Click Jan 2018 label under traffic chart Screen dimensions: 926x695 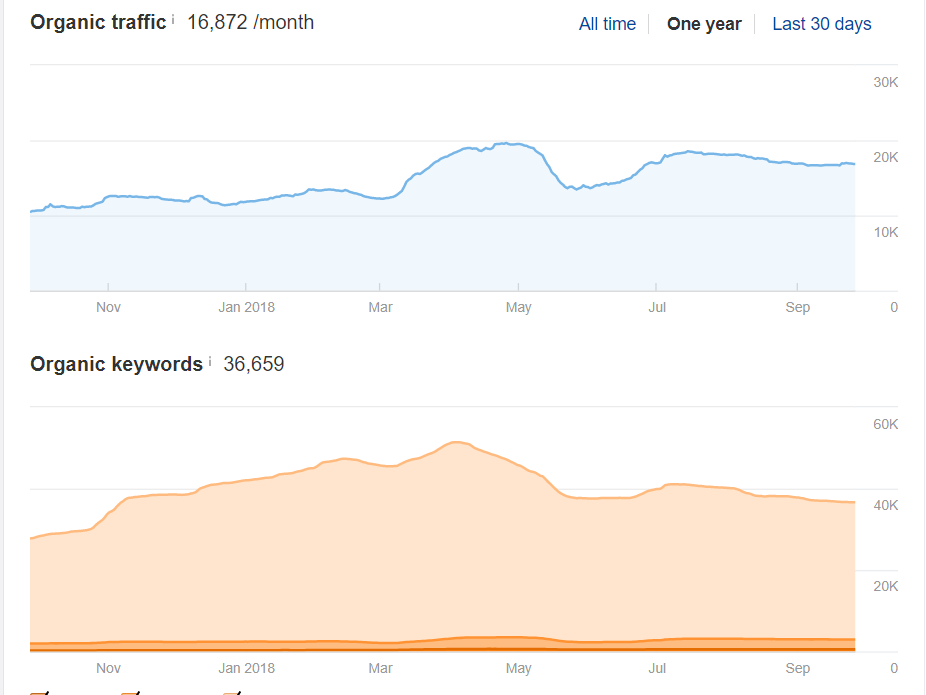246,307
